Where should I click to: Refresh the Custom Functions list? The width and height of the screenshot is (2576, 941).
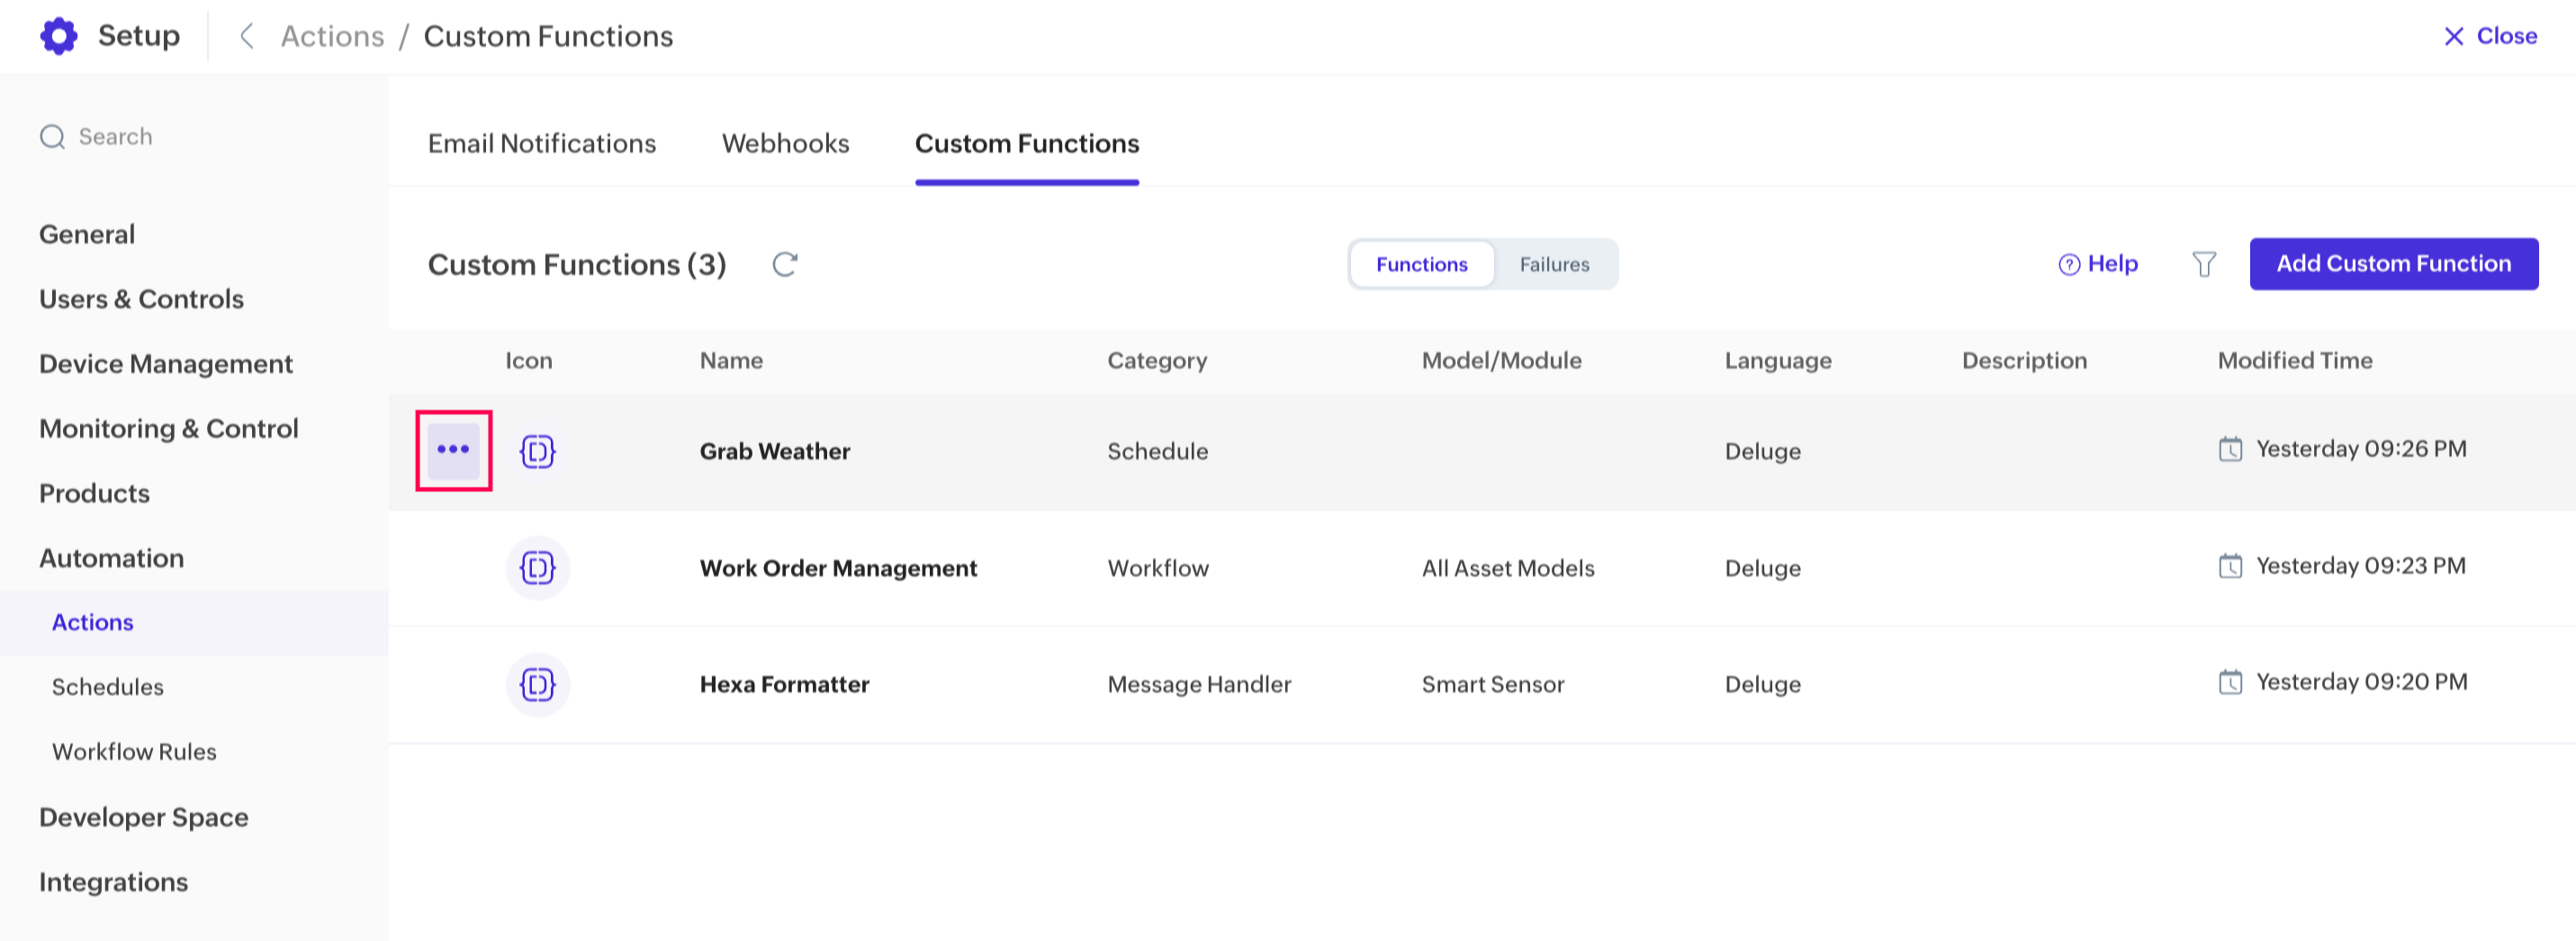pos(785,264)
